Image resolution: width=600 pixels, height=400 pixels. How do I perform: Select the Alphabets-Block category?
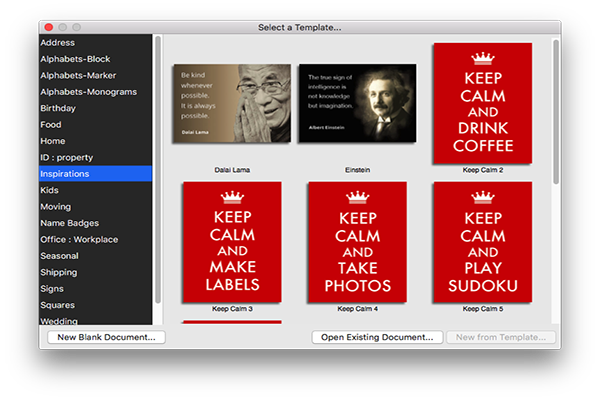[x=95, y=59]
